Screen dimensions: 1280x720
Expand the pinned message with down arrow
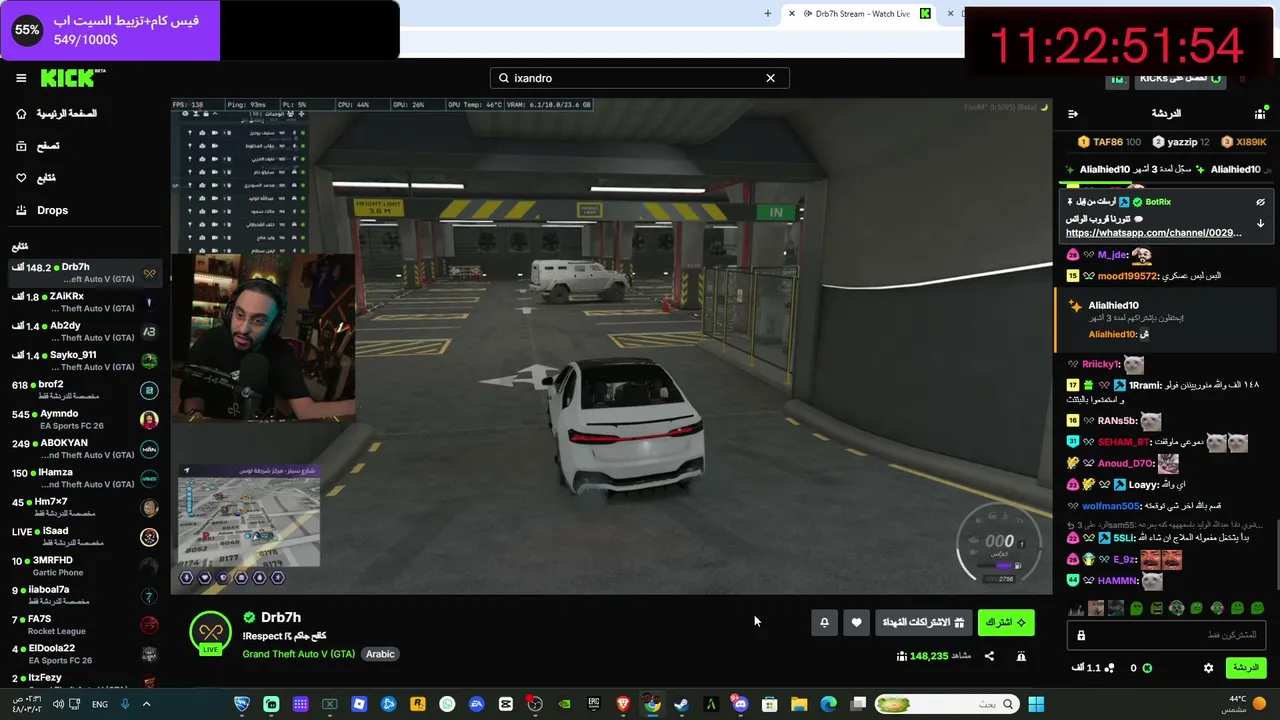point(1260,223)
